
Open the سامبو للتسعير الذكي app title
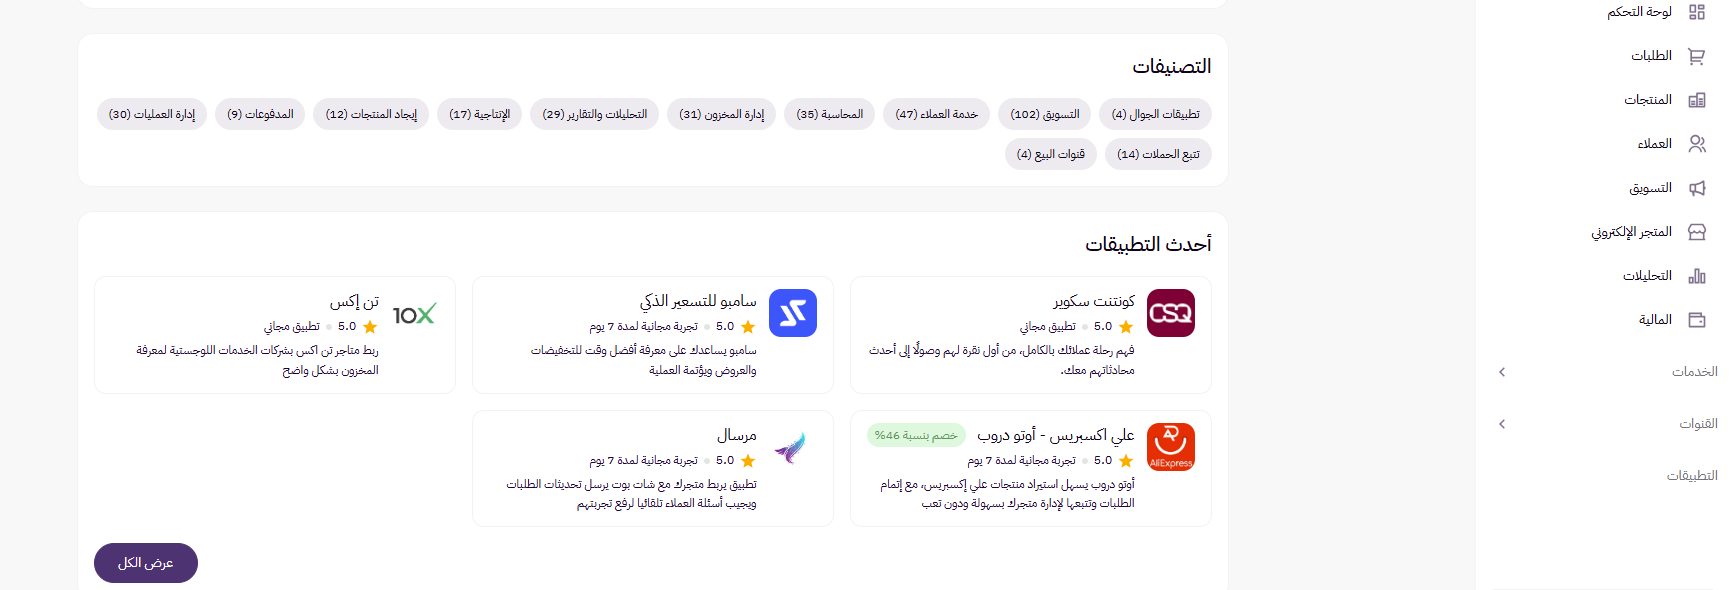(698, 301)
